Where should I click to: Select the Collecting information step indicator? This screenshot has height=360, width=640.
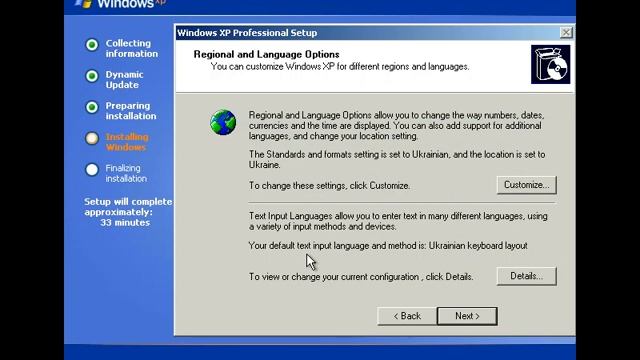click(x=92, y=44)
